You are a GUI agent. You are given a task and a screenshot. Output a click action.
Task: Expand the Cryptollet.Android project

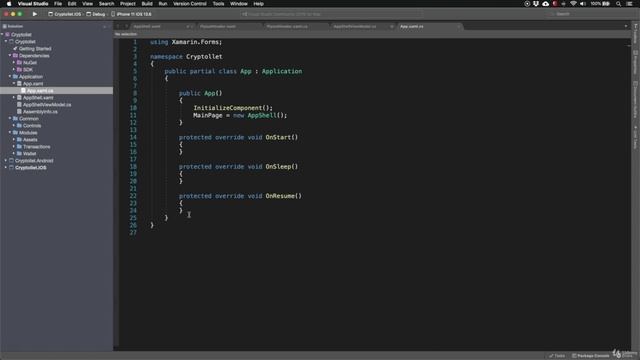6,160
